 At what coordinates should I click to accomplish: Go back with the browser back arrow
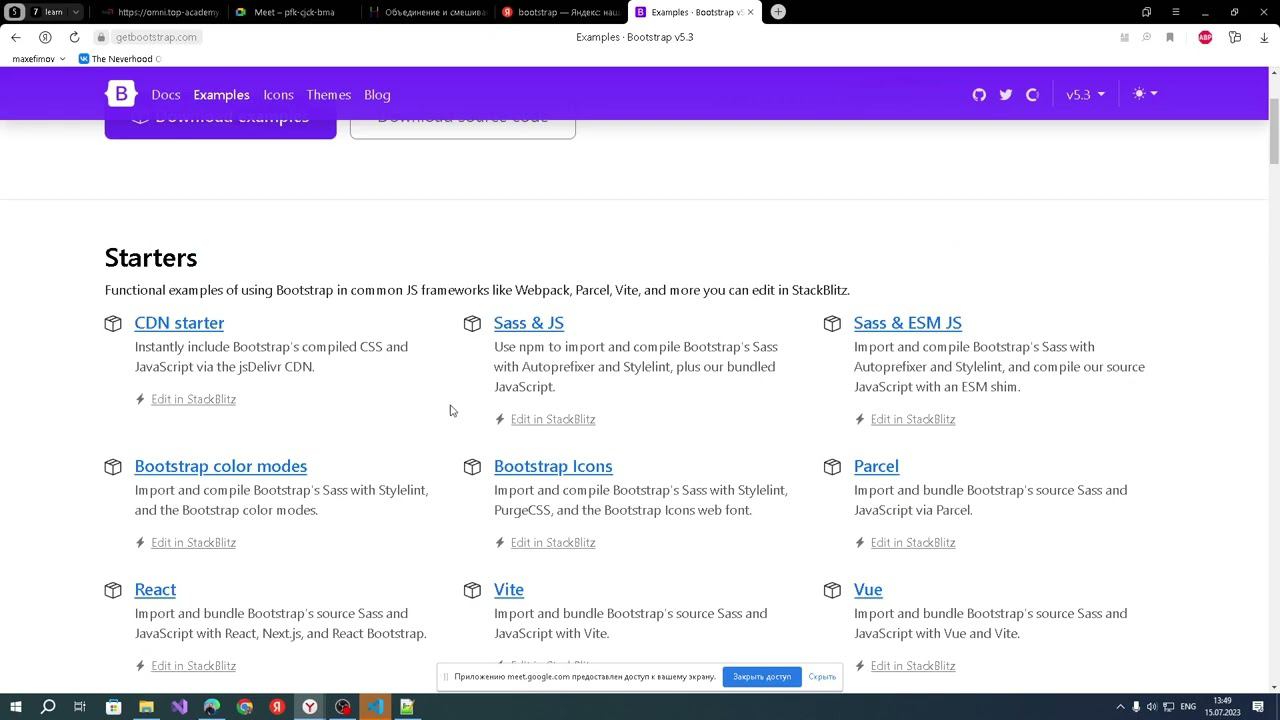(16, 37)
